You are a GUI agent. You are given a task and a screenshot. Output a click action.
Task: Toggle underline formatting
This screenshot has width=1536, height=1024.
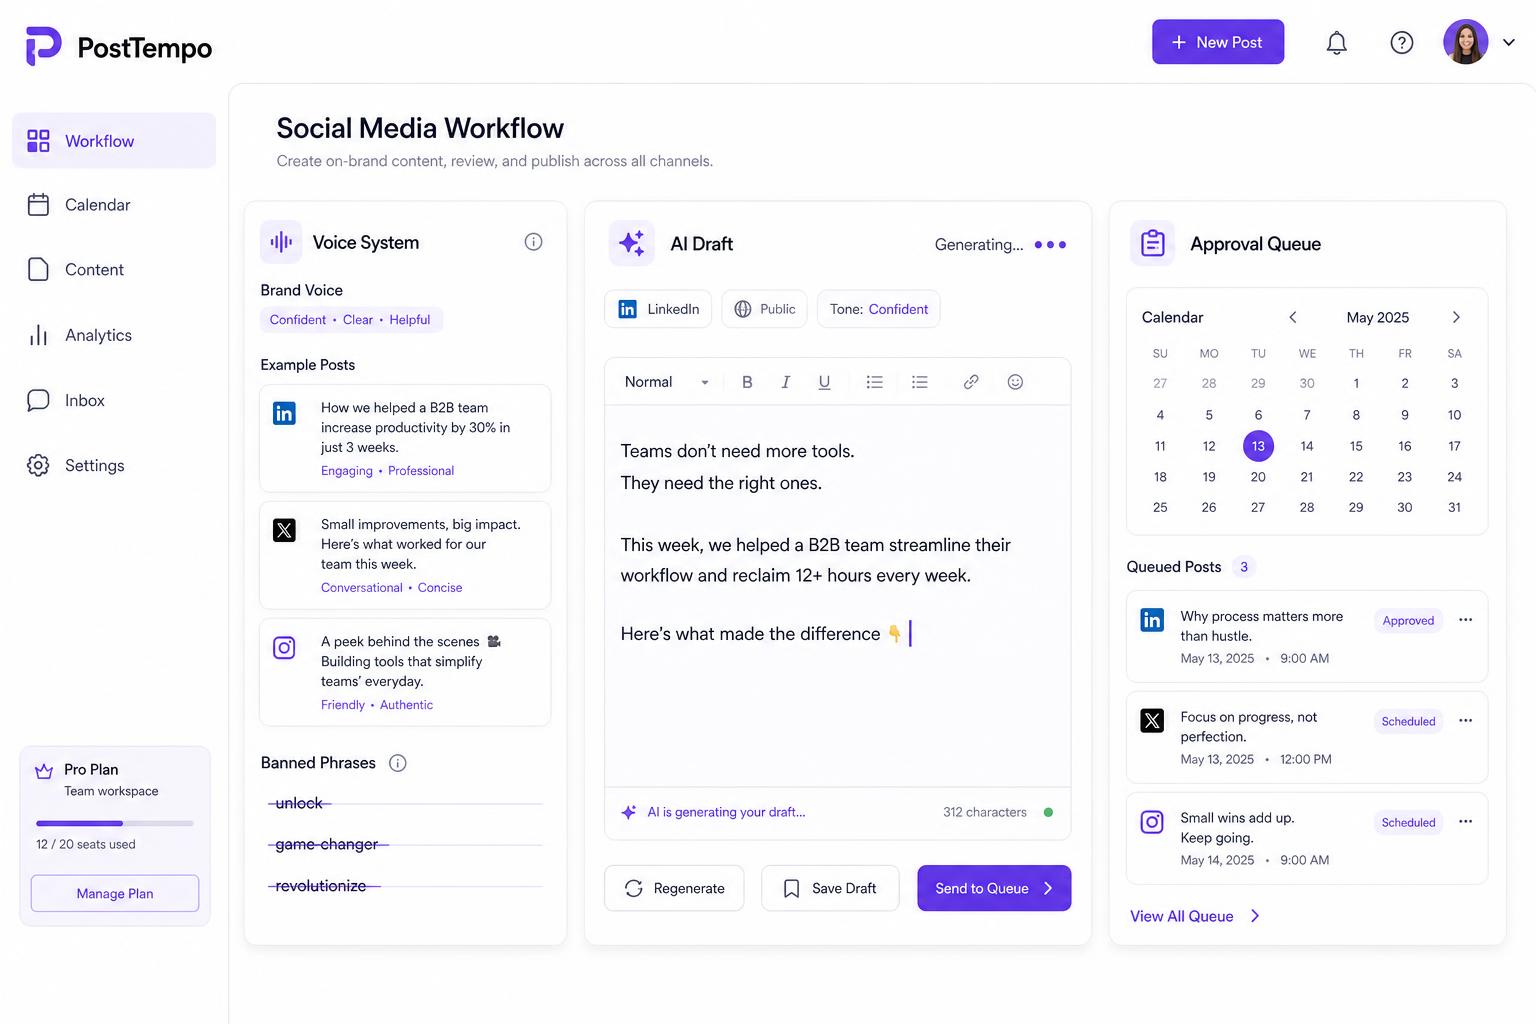pos(824,382)
